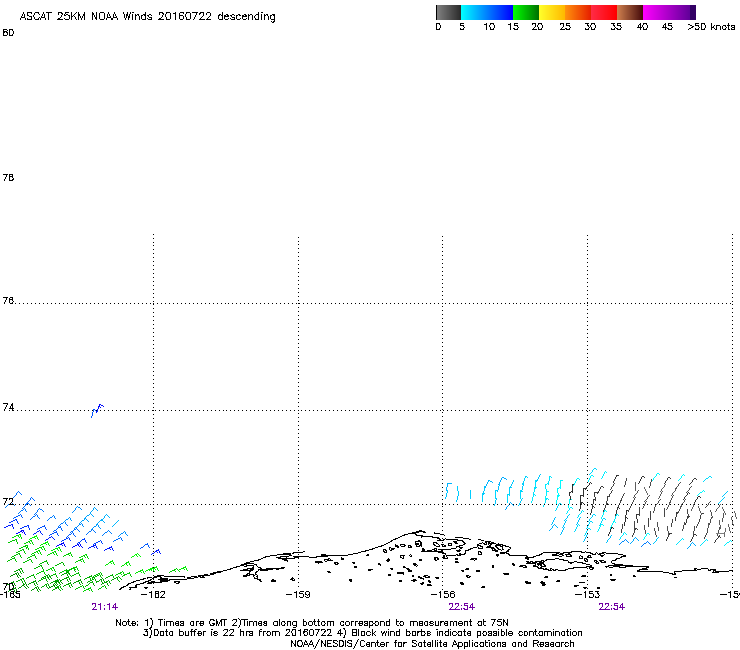This screenshot has height=650, width=740.
Task: Click the longitude label -159
Action: (x=298, y=594)
